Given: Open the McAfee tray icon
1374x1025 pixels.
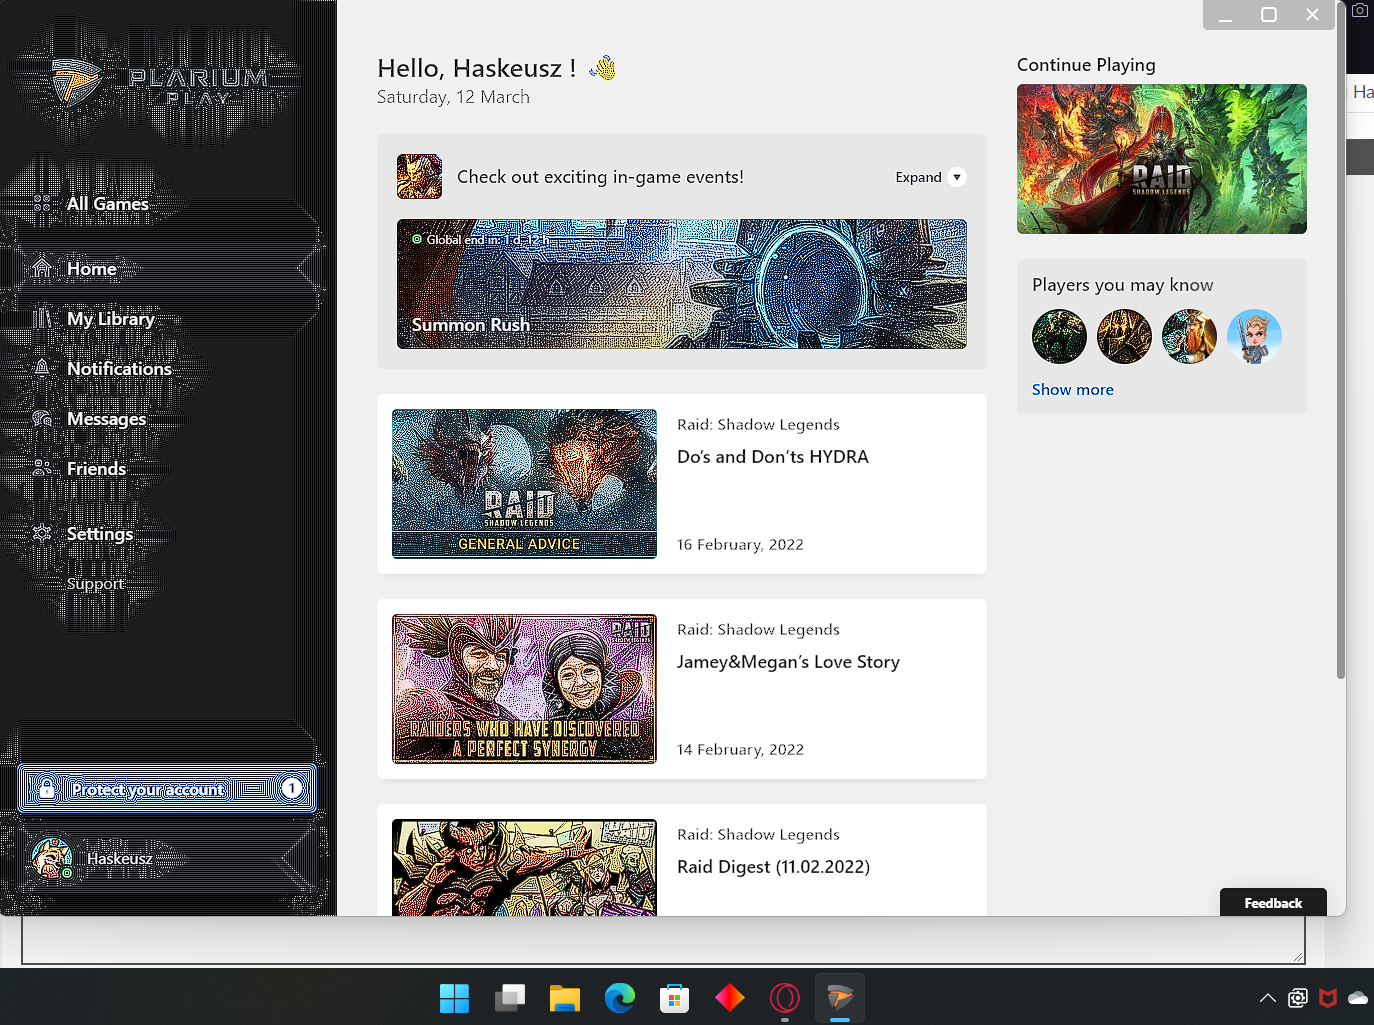Looking at the screenshot, I should (x=1328, y=998).
